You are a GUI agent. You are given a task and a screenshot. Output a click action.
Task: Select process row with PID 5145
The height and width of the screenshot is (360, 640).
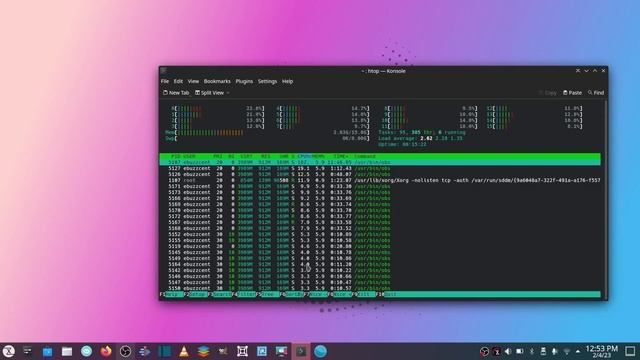coord(380,252)
